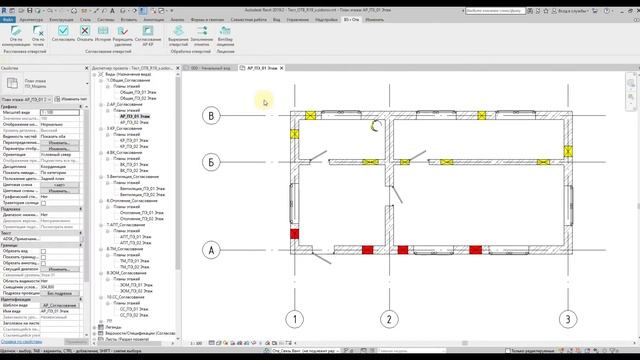The height and width of the screenshot is (360, 640).
Task: Collapse the 3.КР_Согласование tree node
Action: (101, 129)
